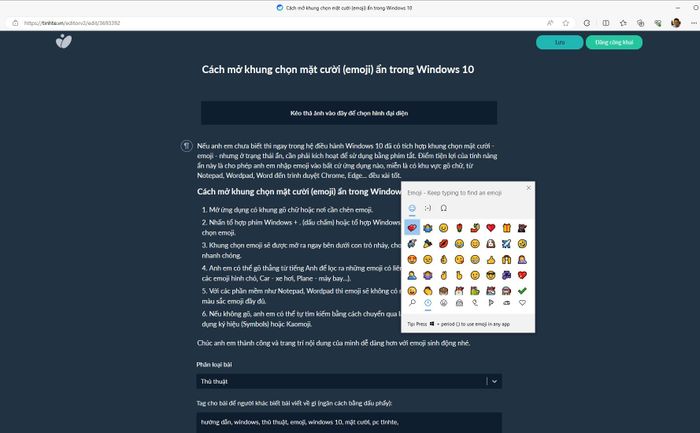
Task: Click the Lưu save button
Action: coord(559,42)
